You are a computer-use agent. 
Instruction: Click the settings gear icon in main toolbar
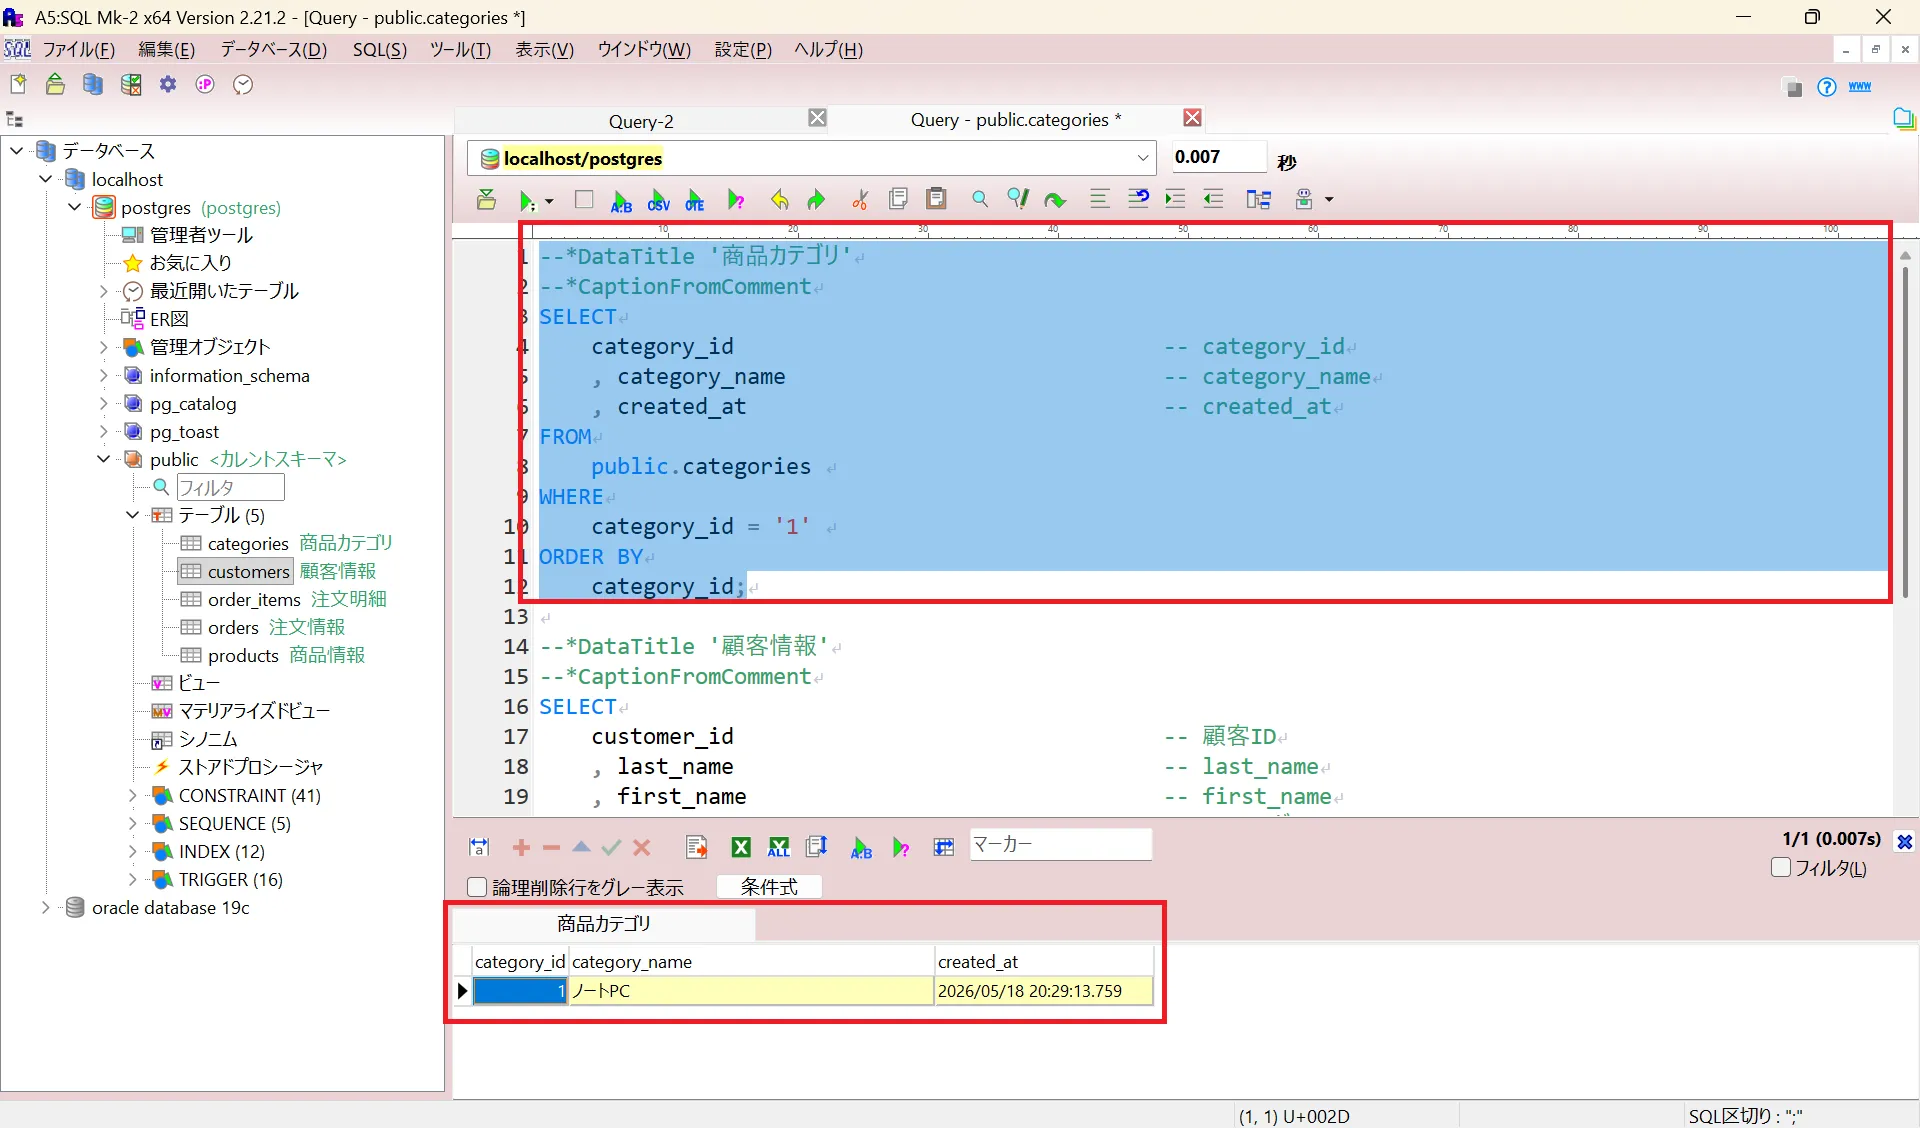point(168,85)
